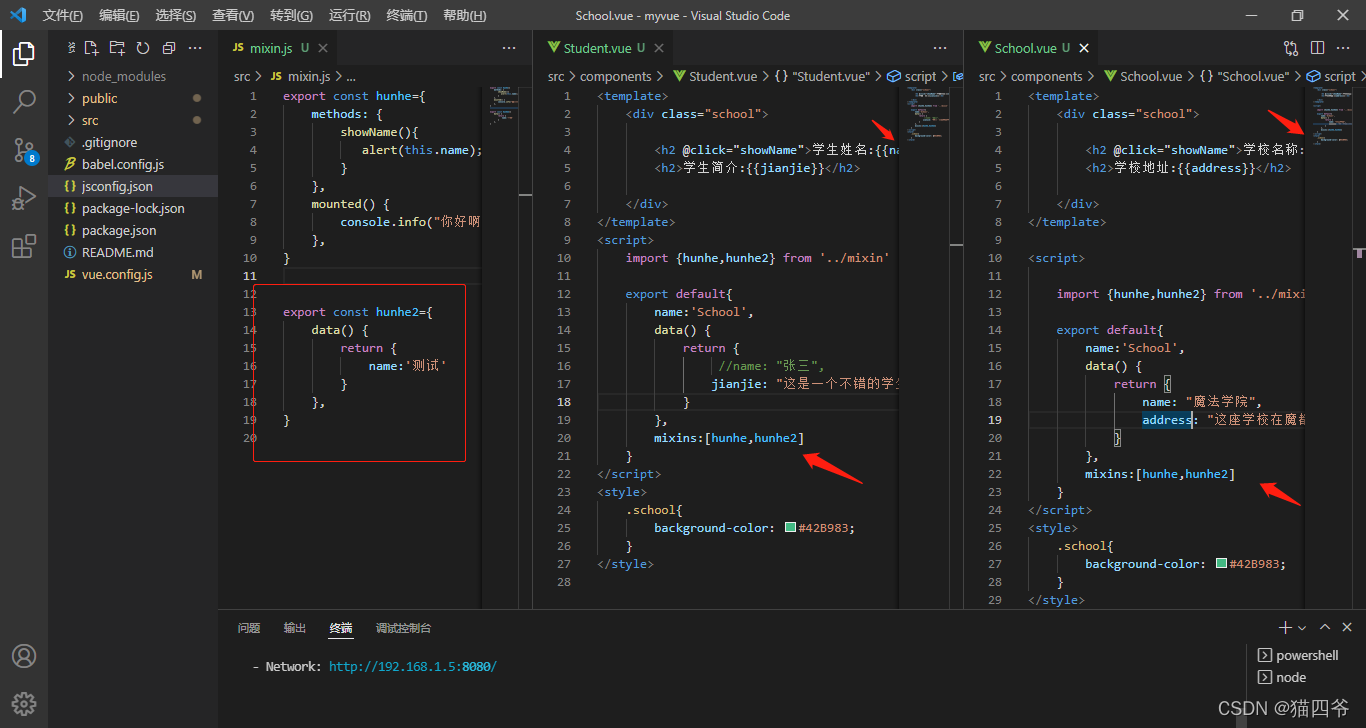Click src breadcrumb in mixin.js editor

coord(242,76)
